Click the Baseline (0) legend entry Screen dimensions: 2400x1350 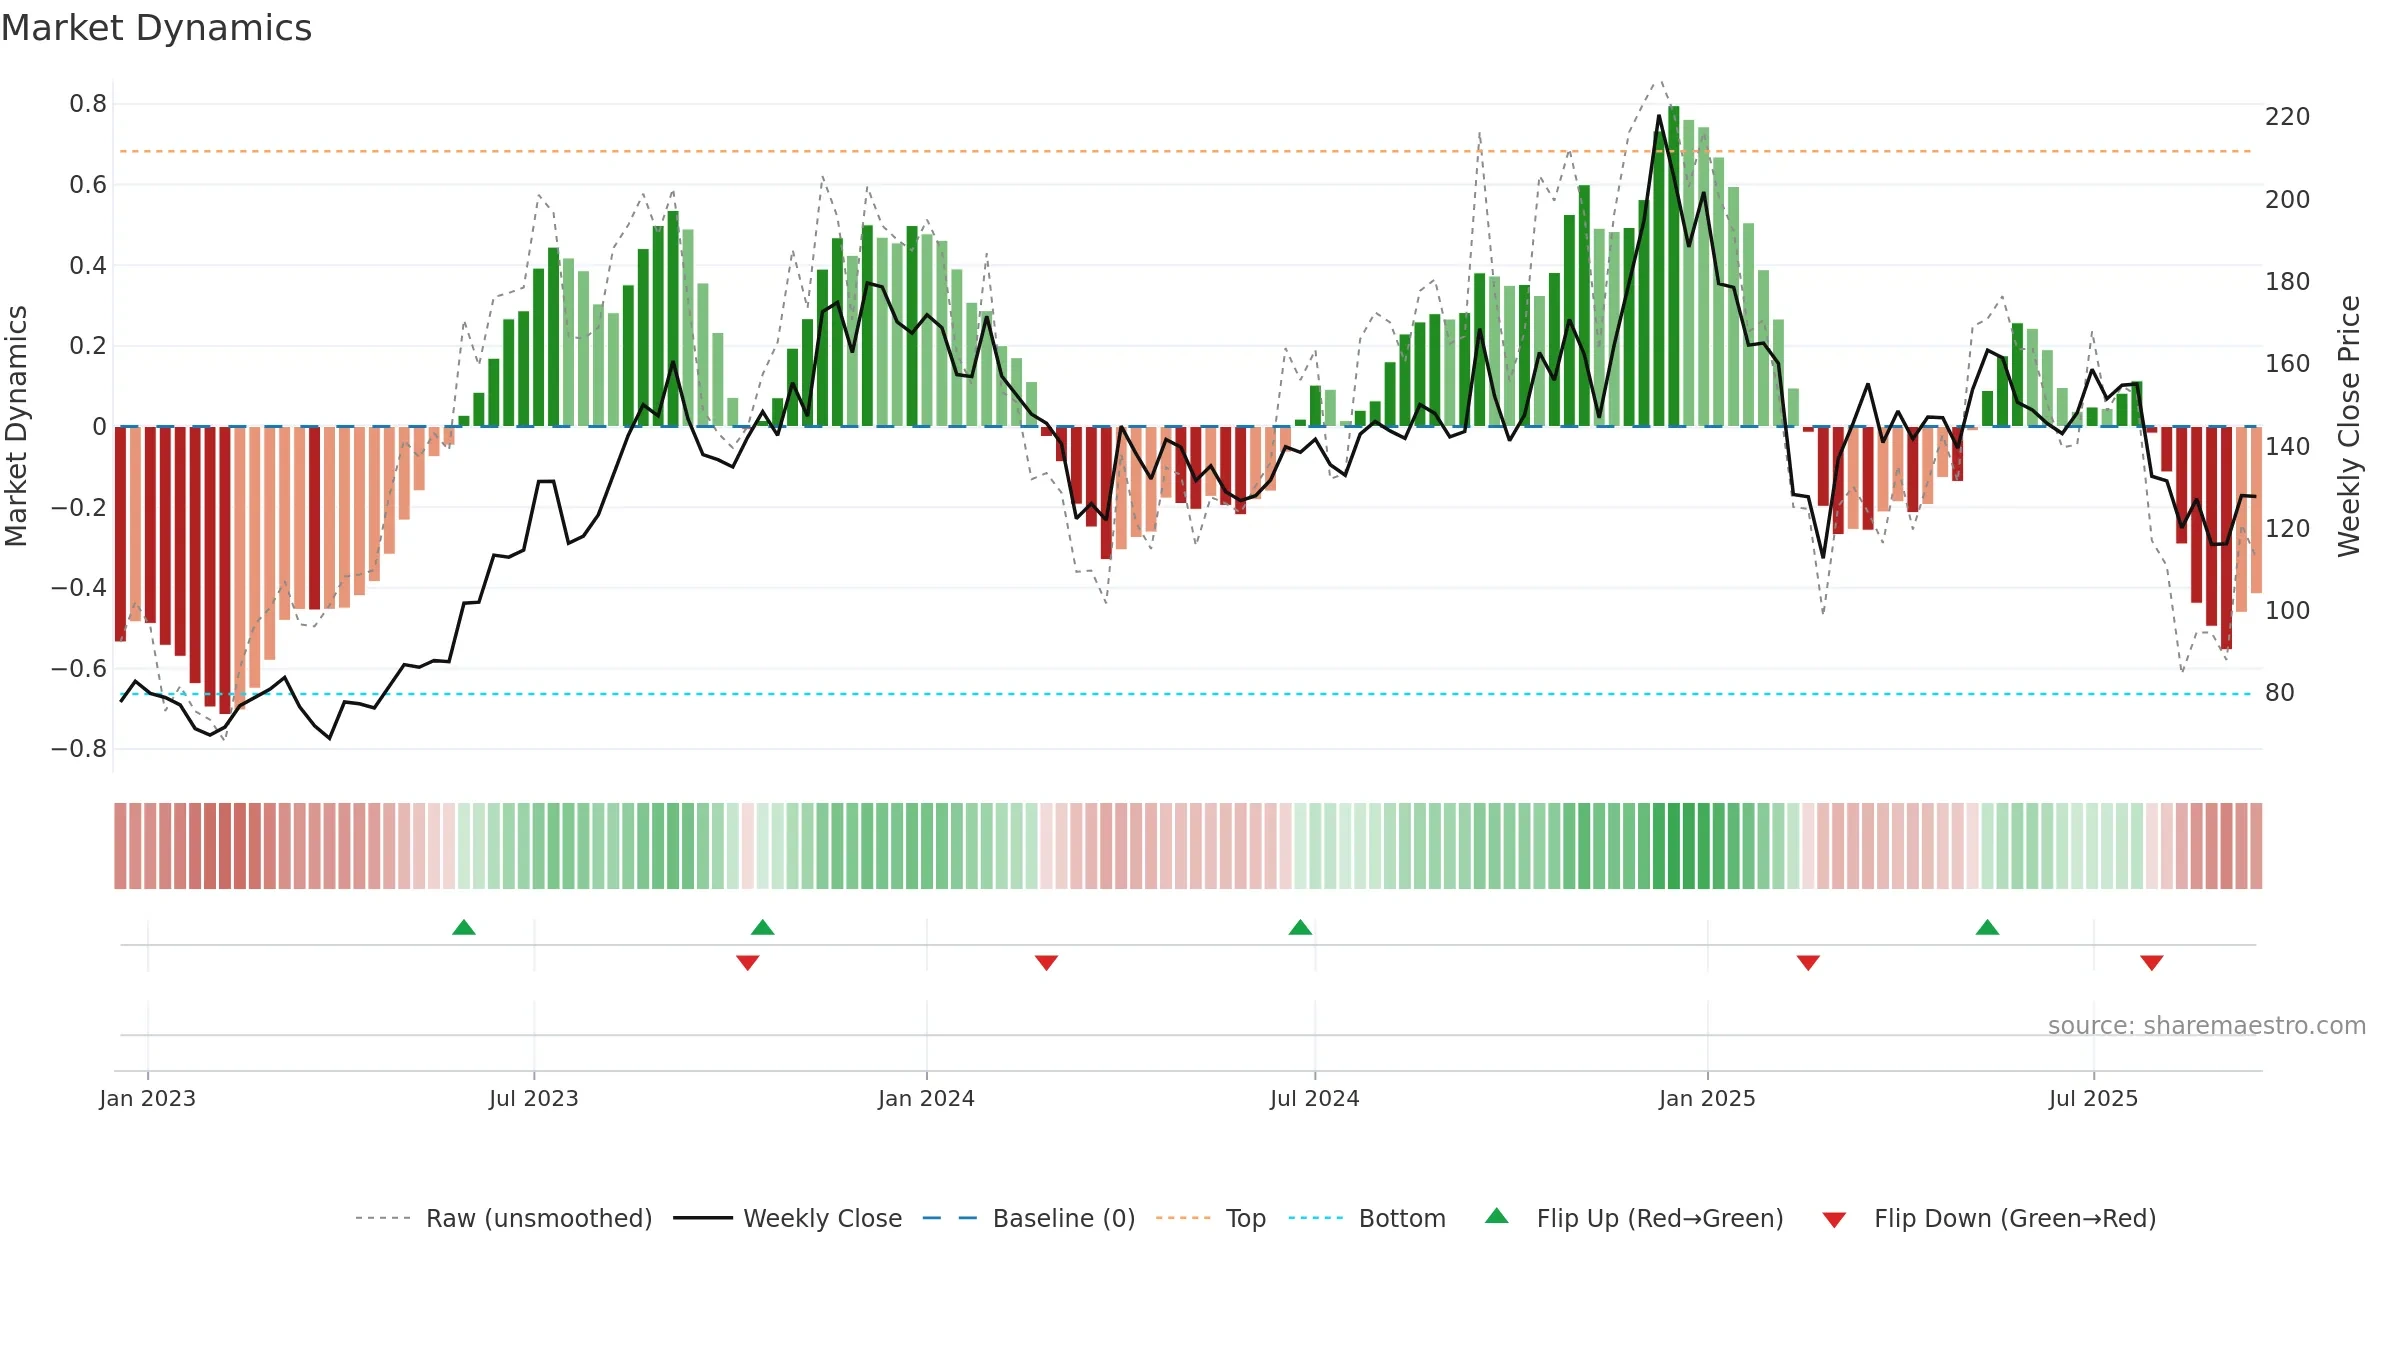pos(1029,1218)
